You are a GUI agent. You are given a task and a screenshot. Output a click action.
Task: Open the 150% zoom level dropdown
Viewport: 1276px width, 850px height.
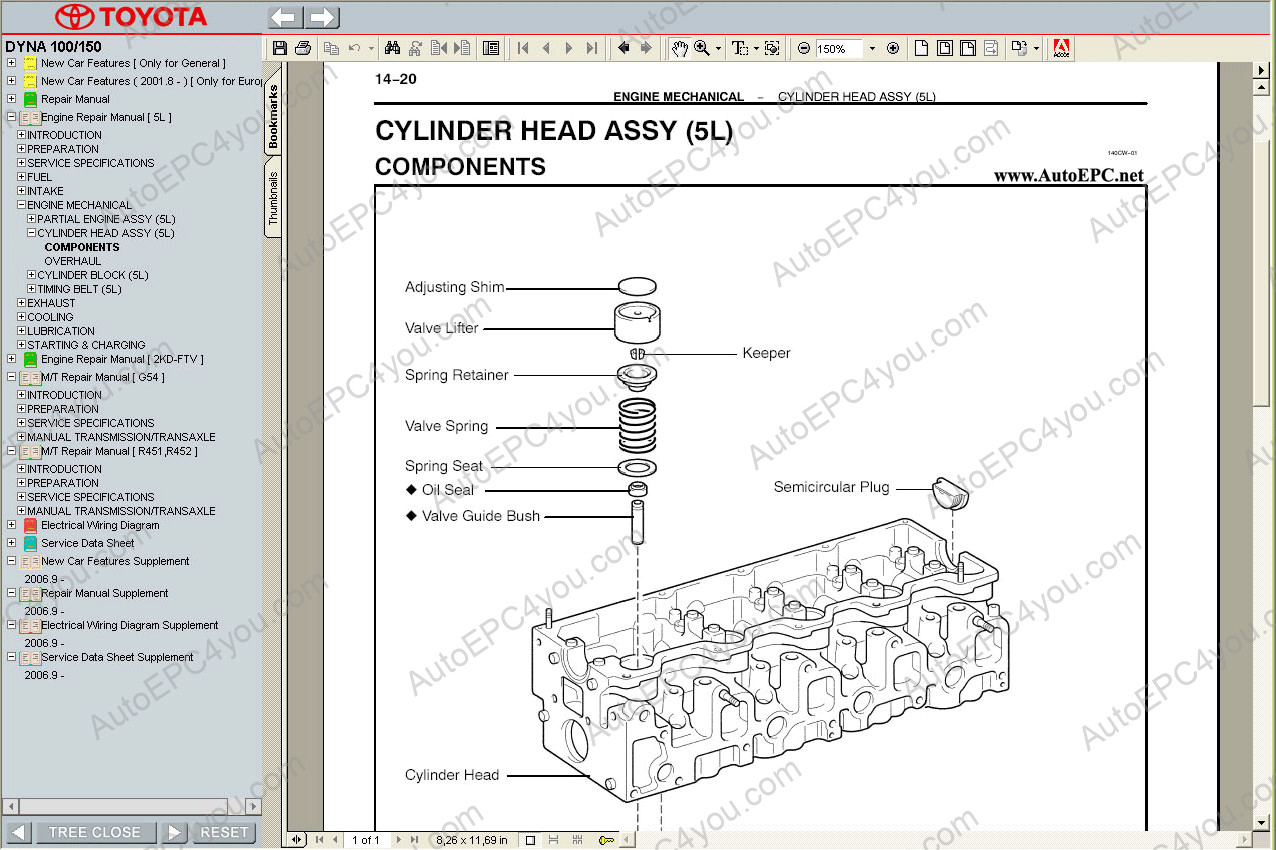click(871, 48)
